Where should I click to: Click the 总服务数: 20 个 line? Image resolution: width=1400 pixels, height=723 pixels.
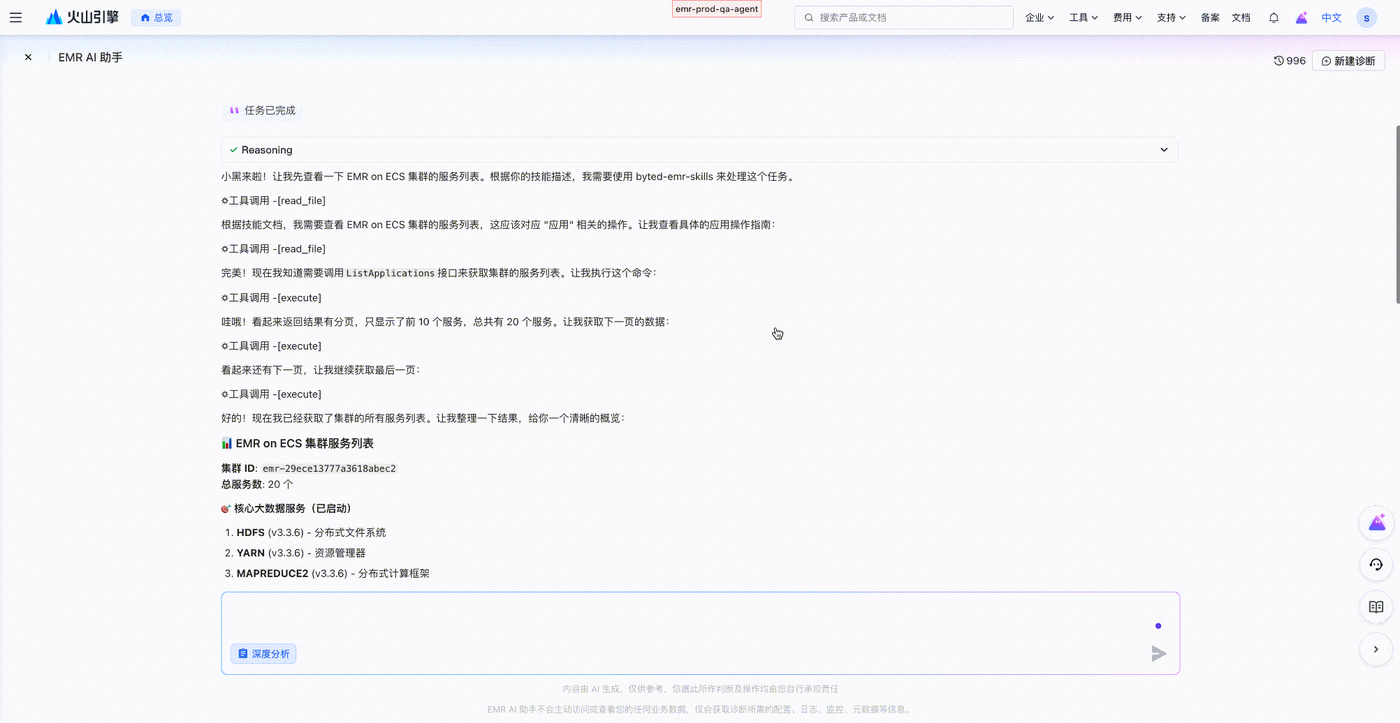257,484
